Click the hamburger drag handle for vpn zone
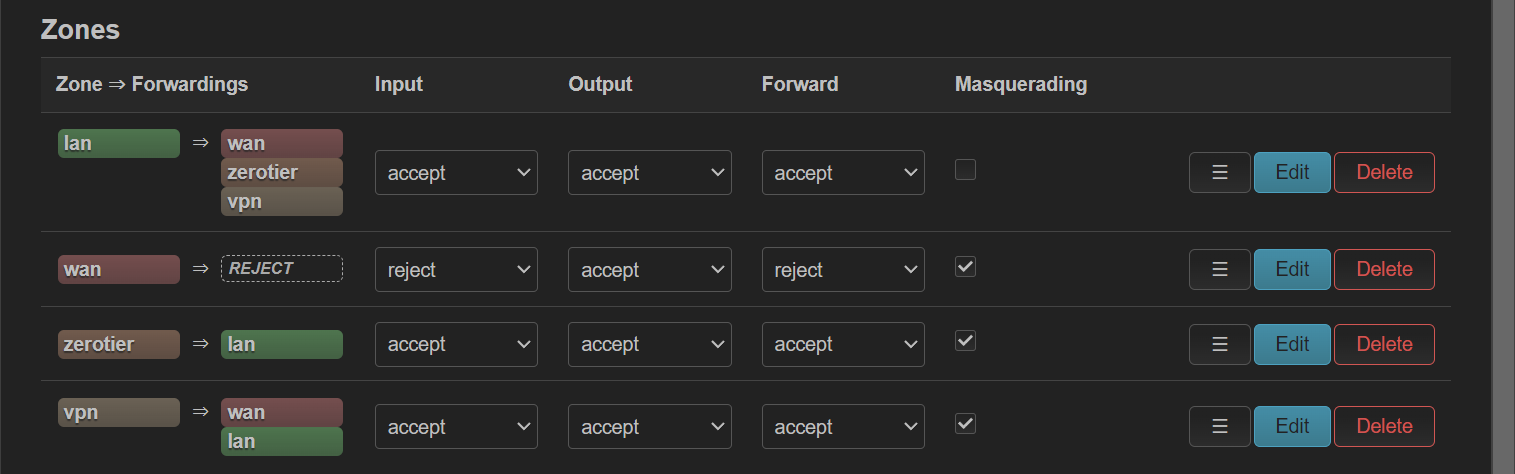This screenshot has width=1515, height=474. pyautogui.click(x=1219, y=426)
